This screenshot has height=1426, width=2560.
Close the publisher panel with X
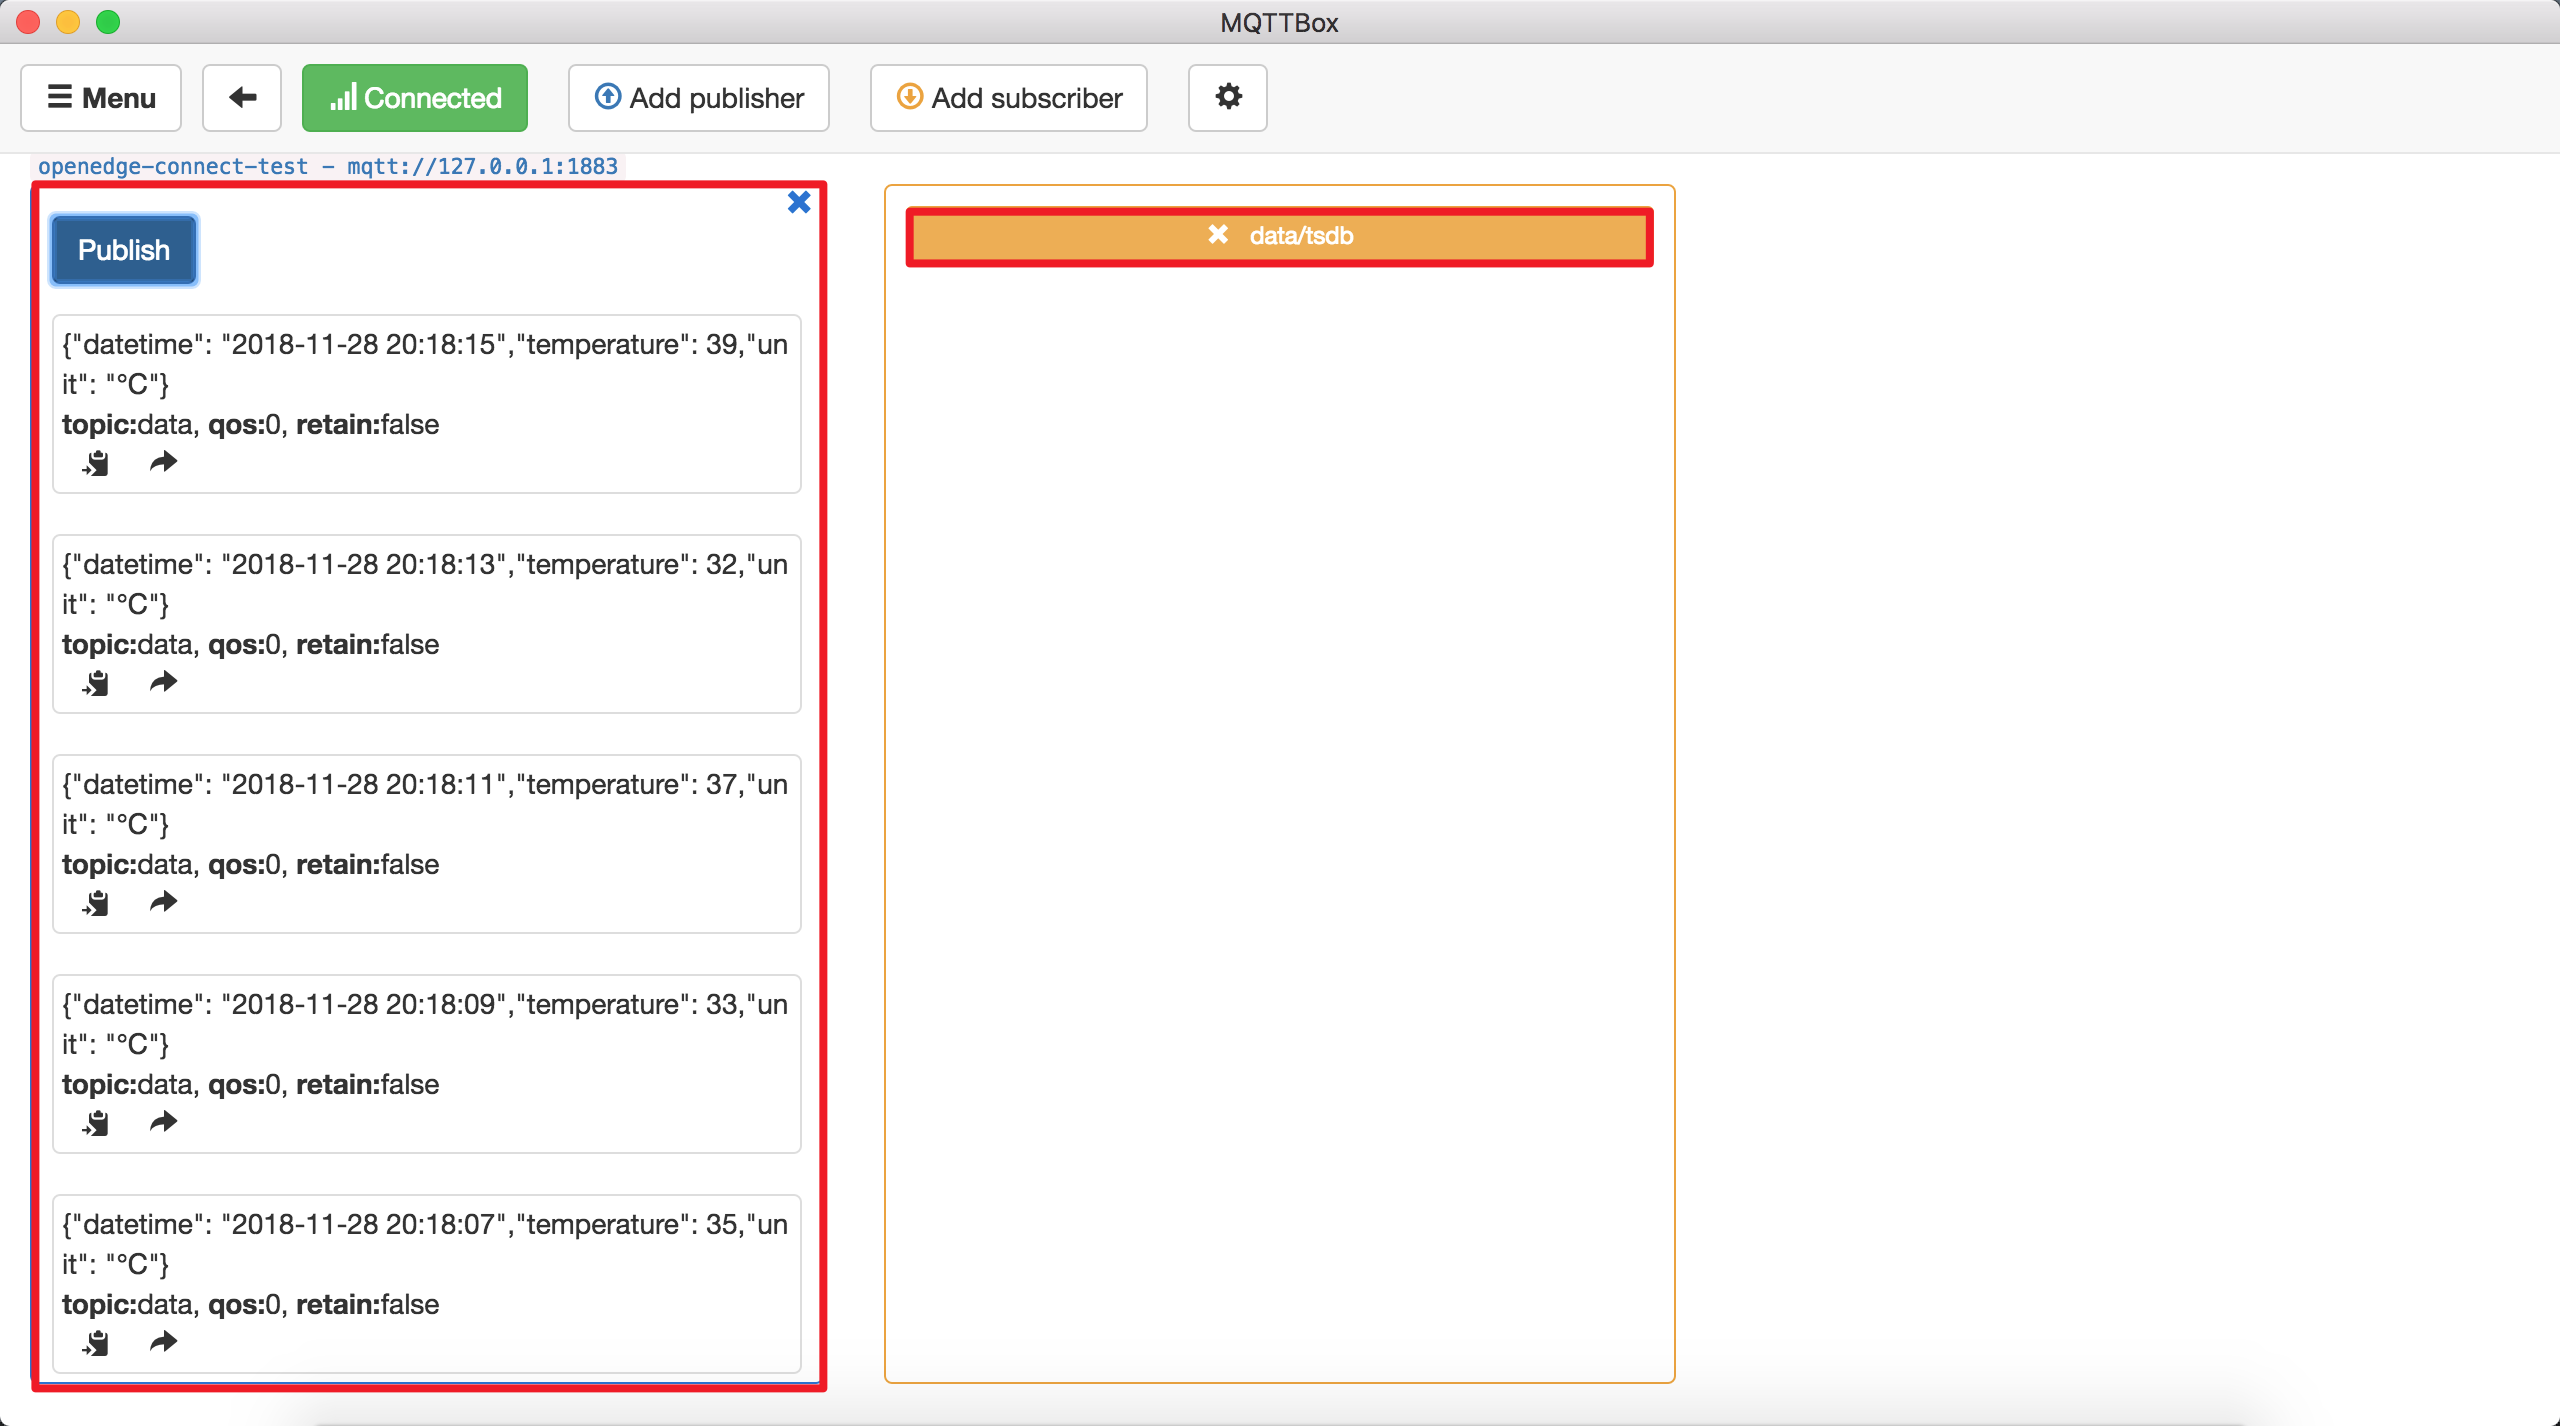click(801, 202)
